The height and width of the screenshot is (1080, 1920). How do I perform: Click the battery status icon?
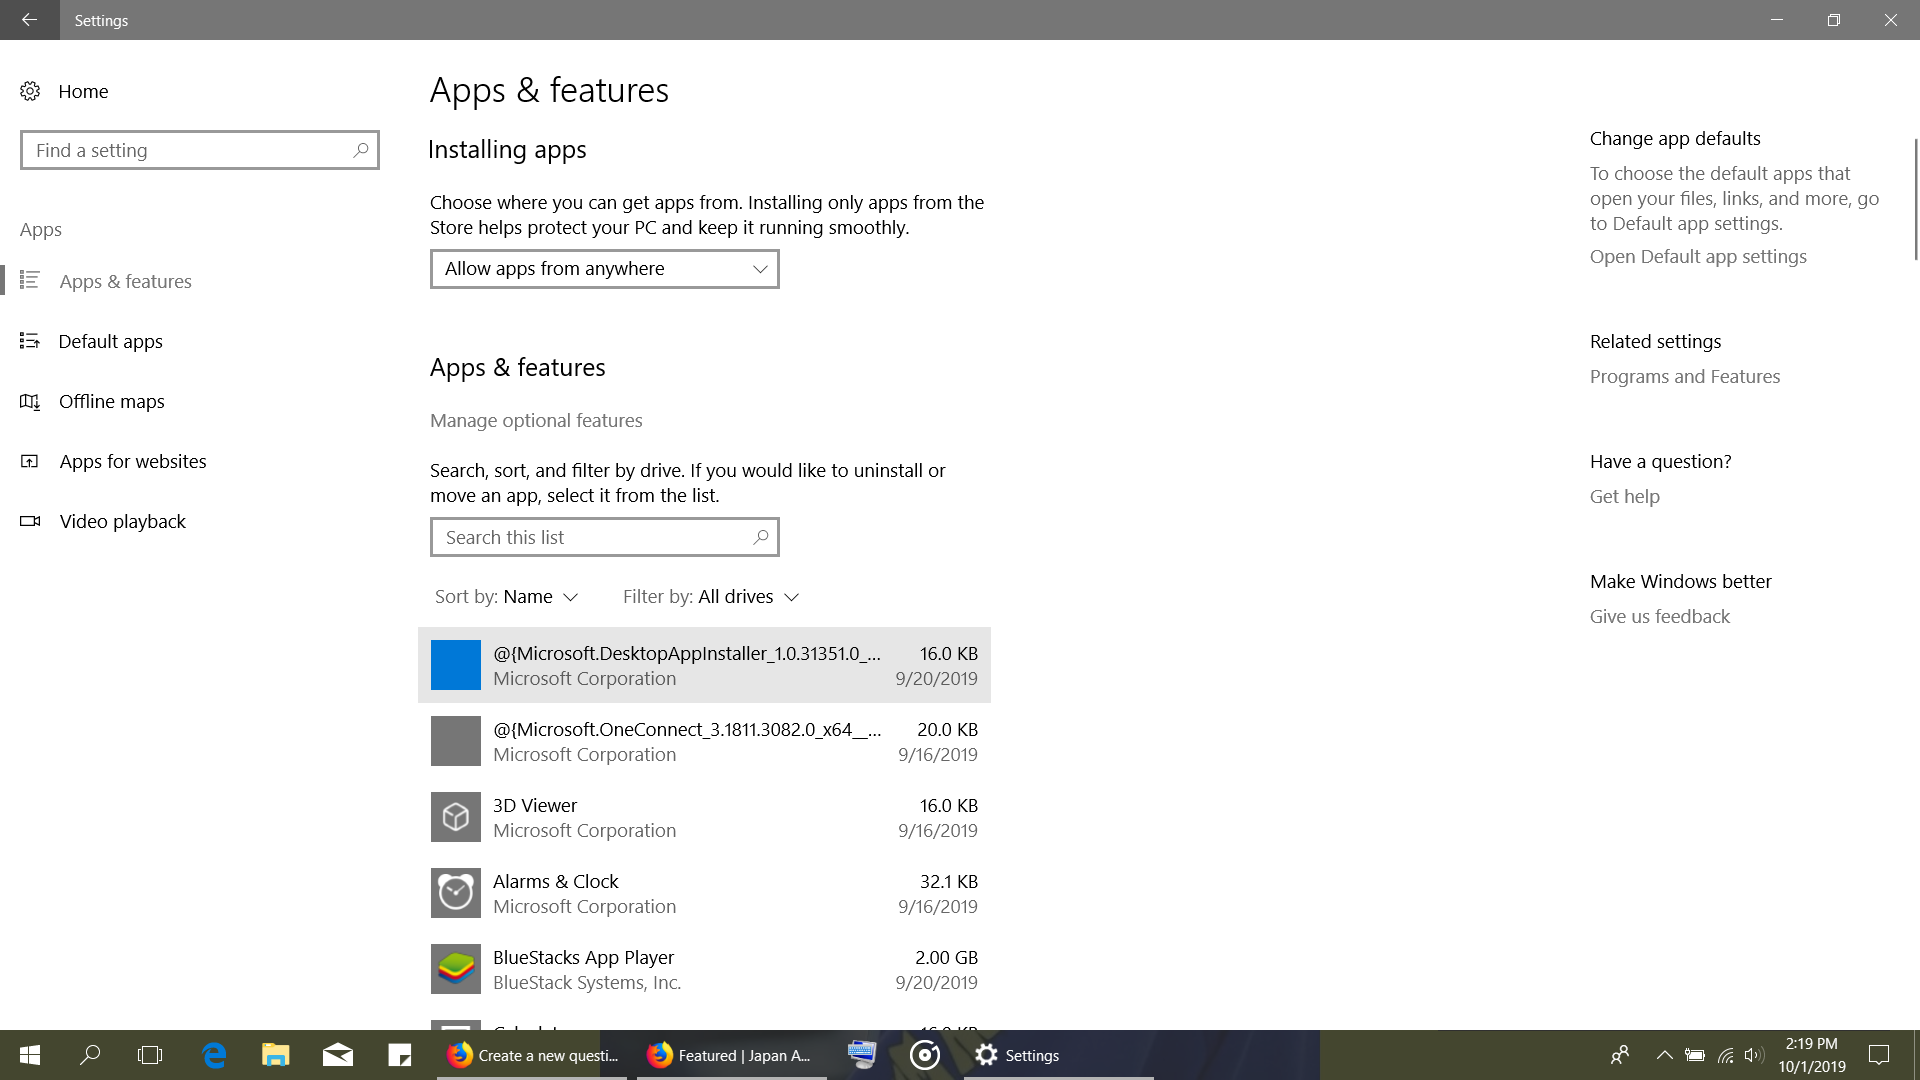tap(1695, 1055)
